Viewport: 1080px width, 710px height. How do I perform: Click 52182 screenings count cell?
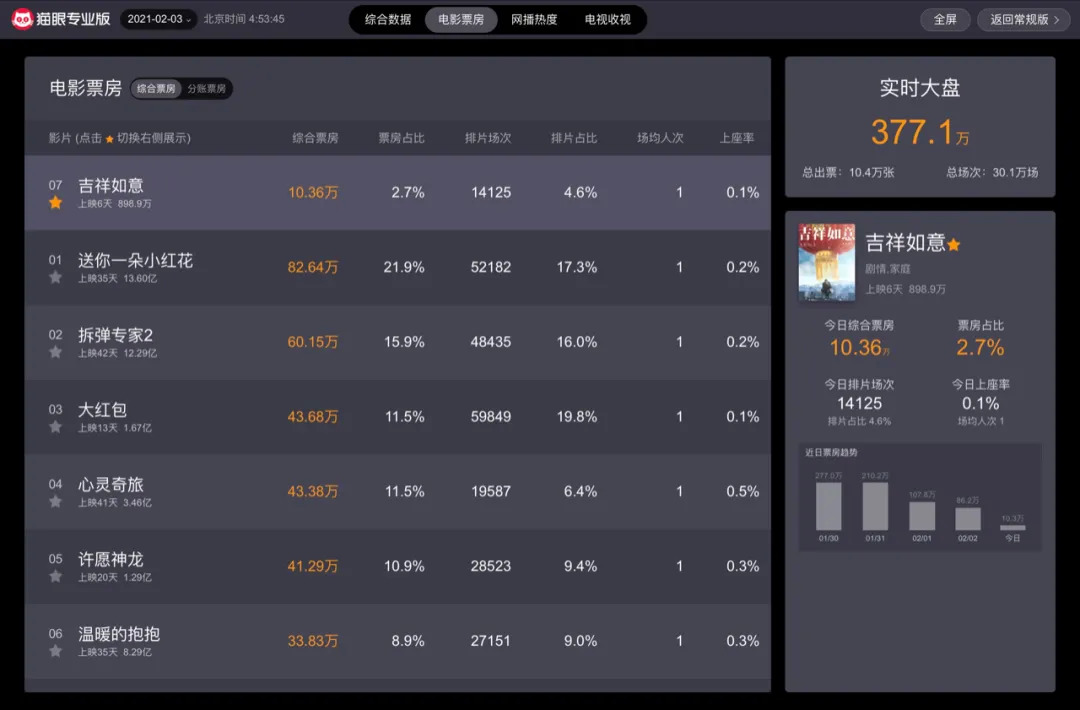click(x=491, y=267)
